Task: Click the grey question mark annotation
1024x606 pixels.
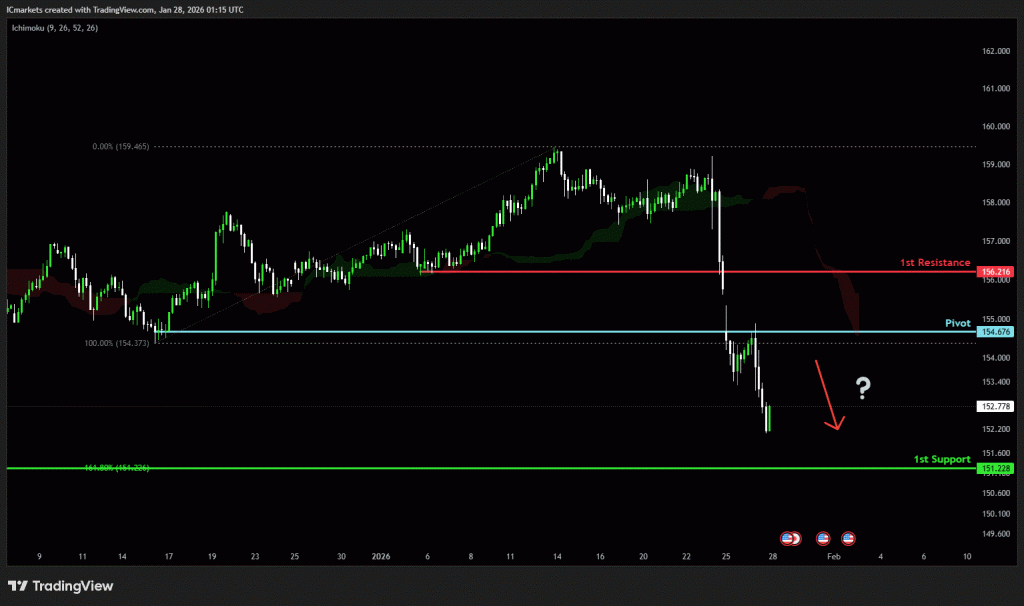Action: [x=862, y=389]
